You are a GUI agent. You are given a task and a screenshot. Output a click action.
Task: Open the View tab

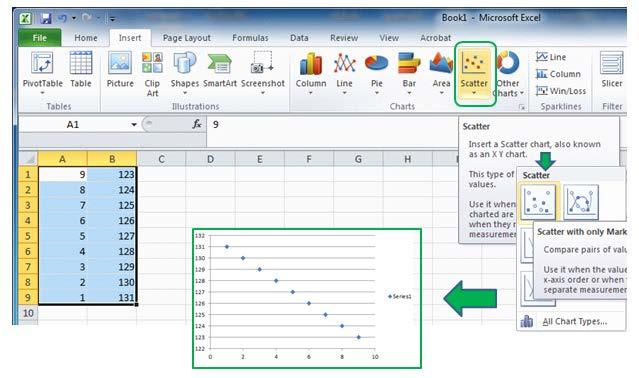pos(389,38)
